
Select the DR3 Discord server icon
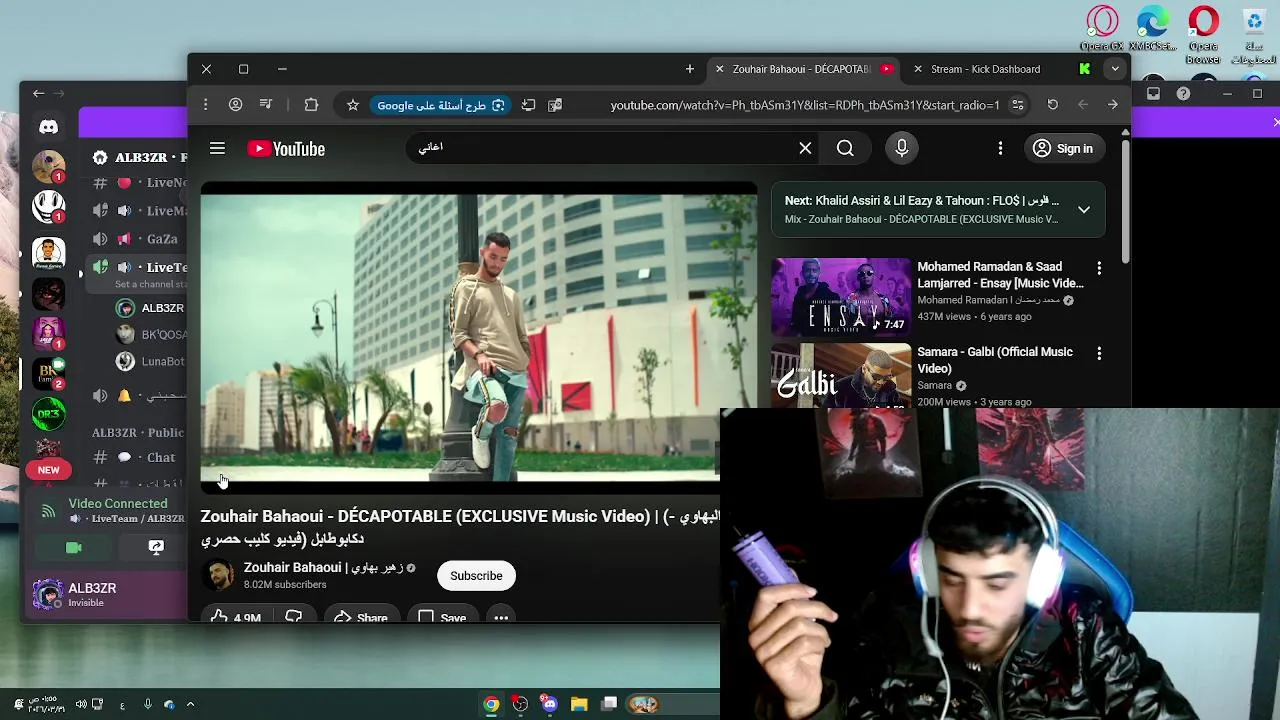coord(48,413)
